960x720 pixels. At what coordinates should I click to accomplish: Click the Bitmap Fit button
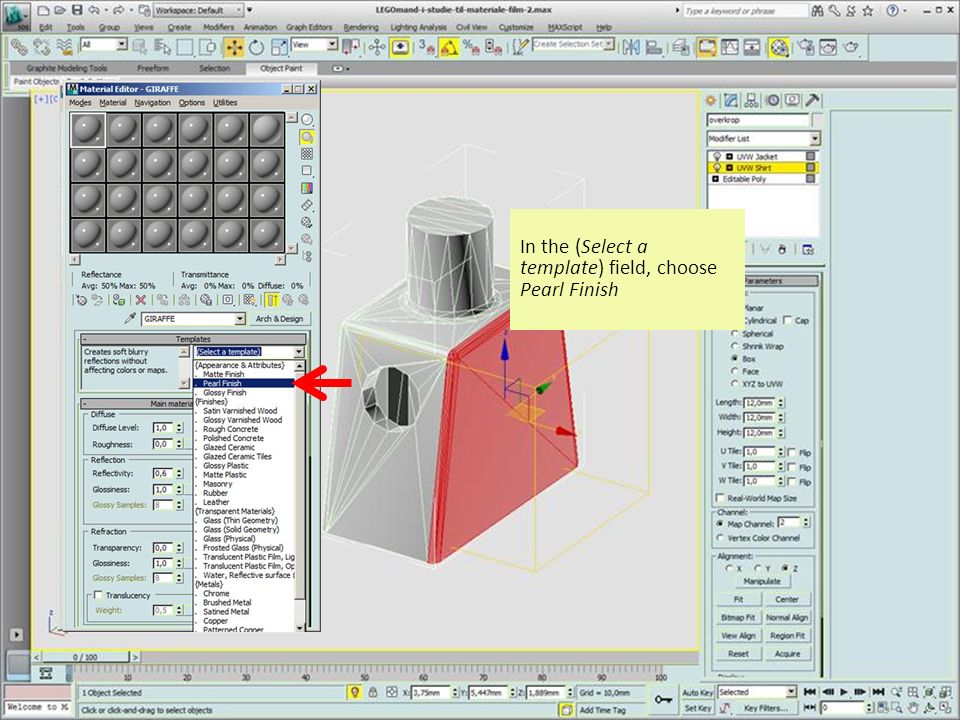tap(738, 617)
